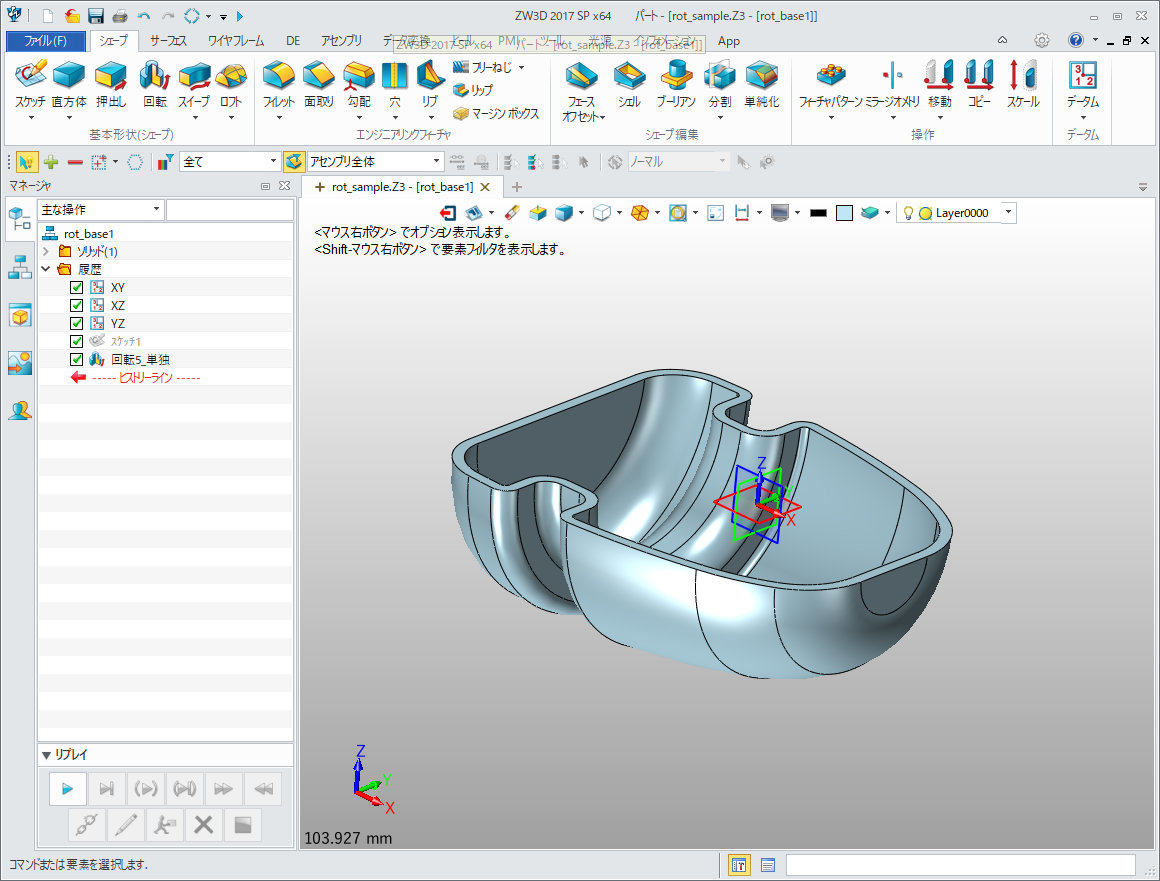Viewport: 1160px width, 881px height.
Task: Select the スイープ (Sweep) tool
Action: [x=194, y=84]
